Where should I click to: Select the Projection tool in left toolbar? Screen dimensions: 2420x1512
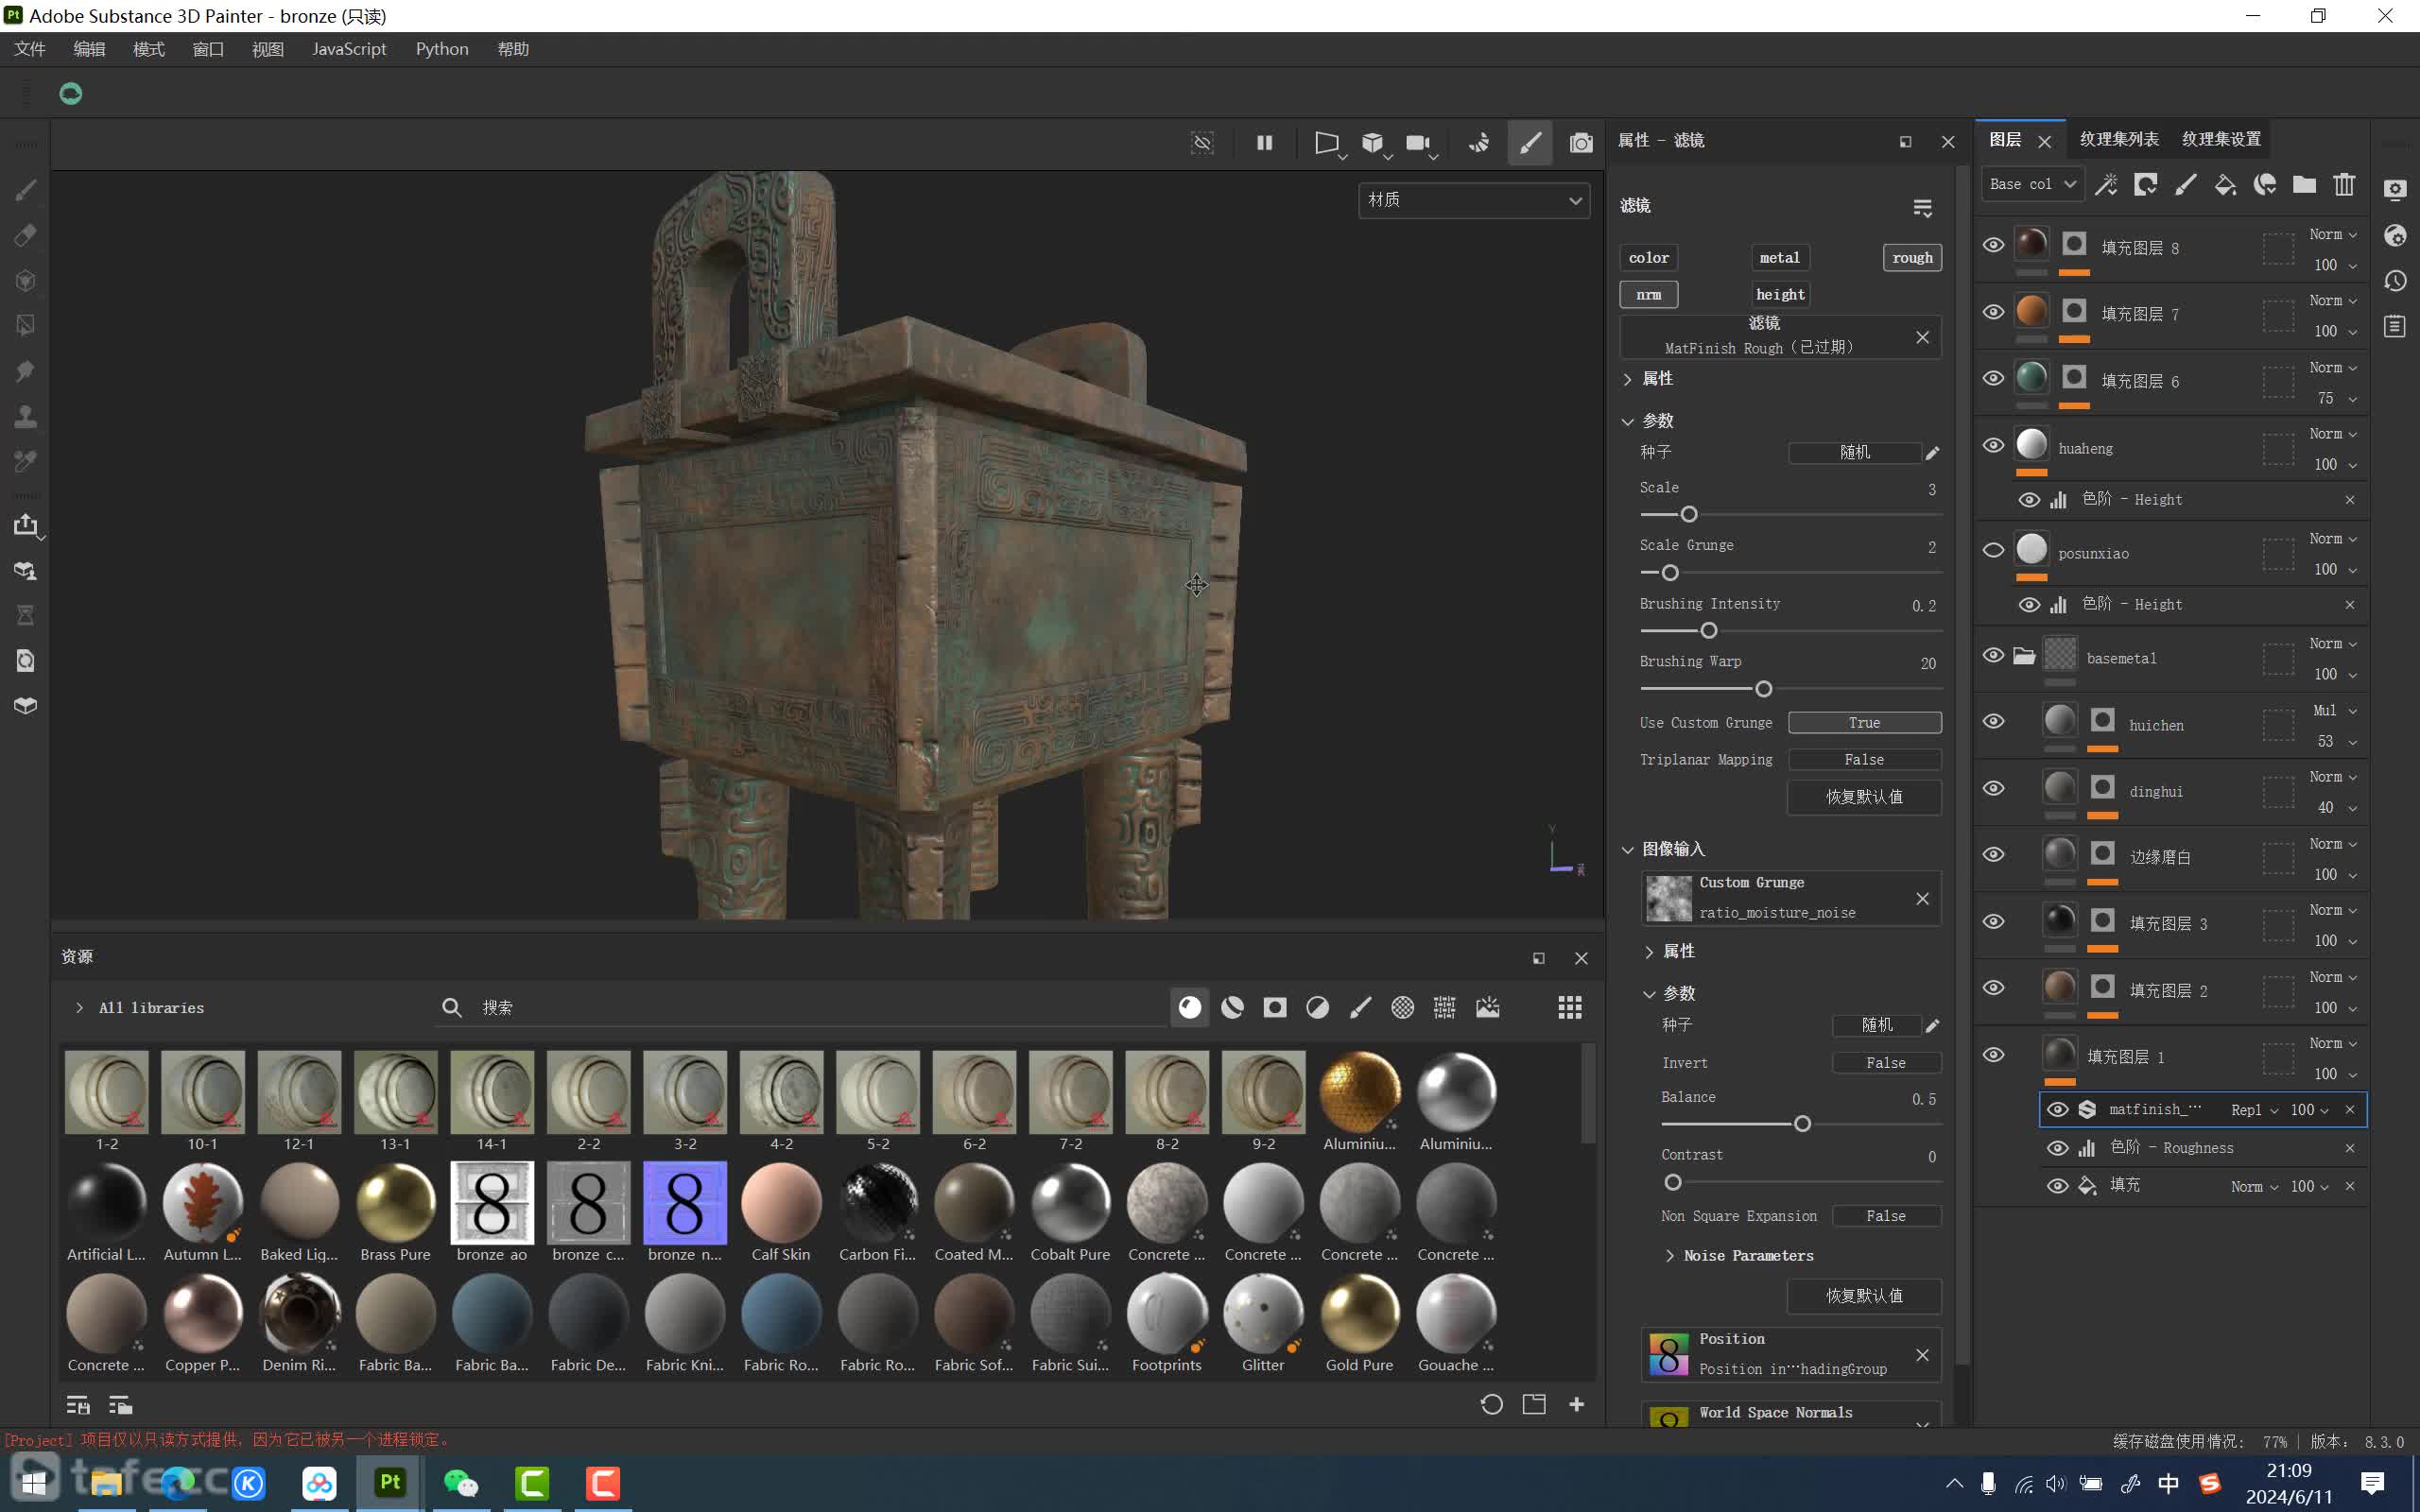[26, 280]
